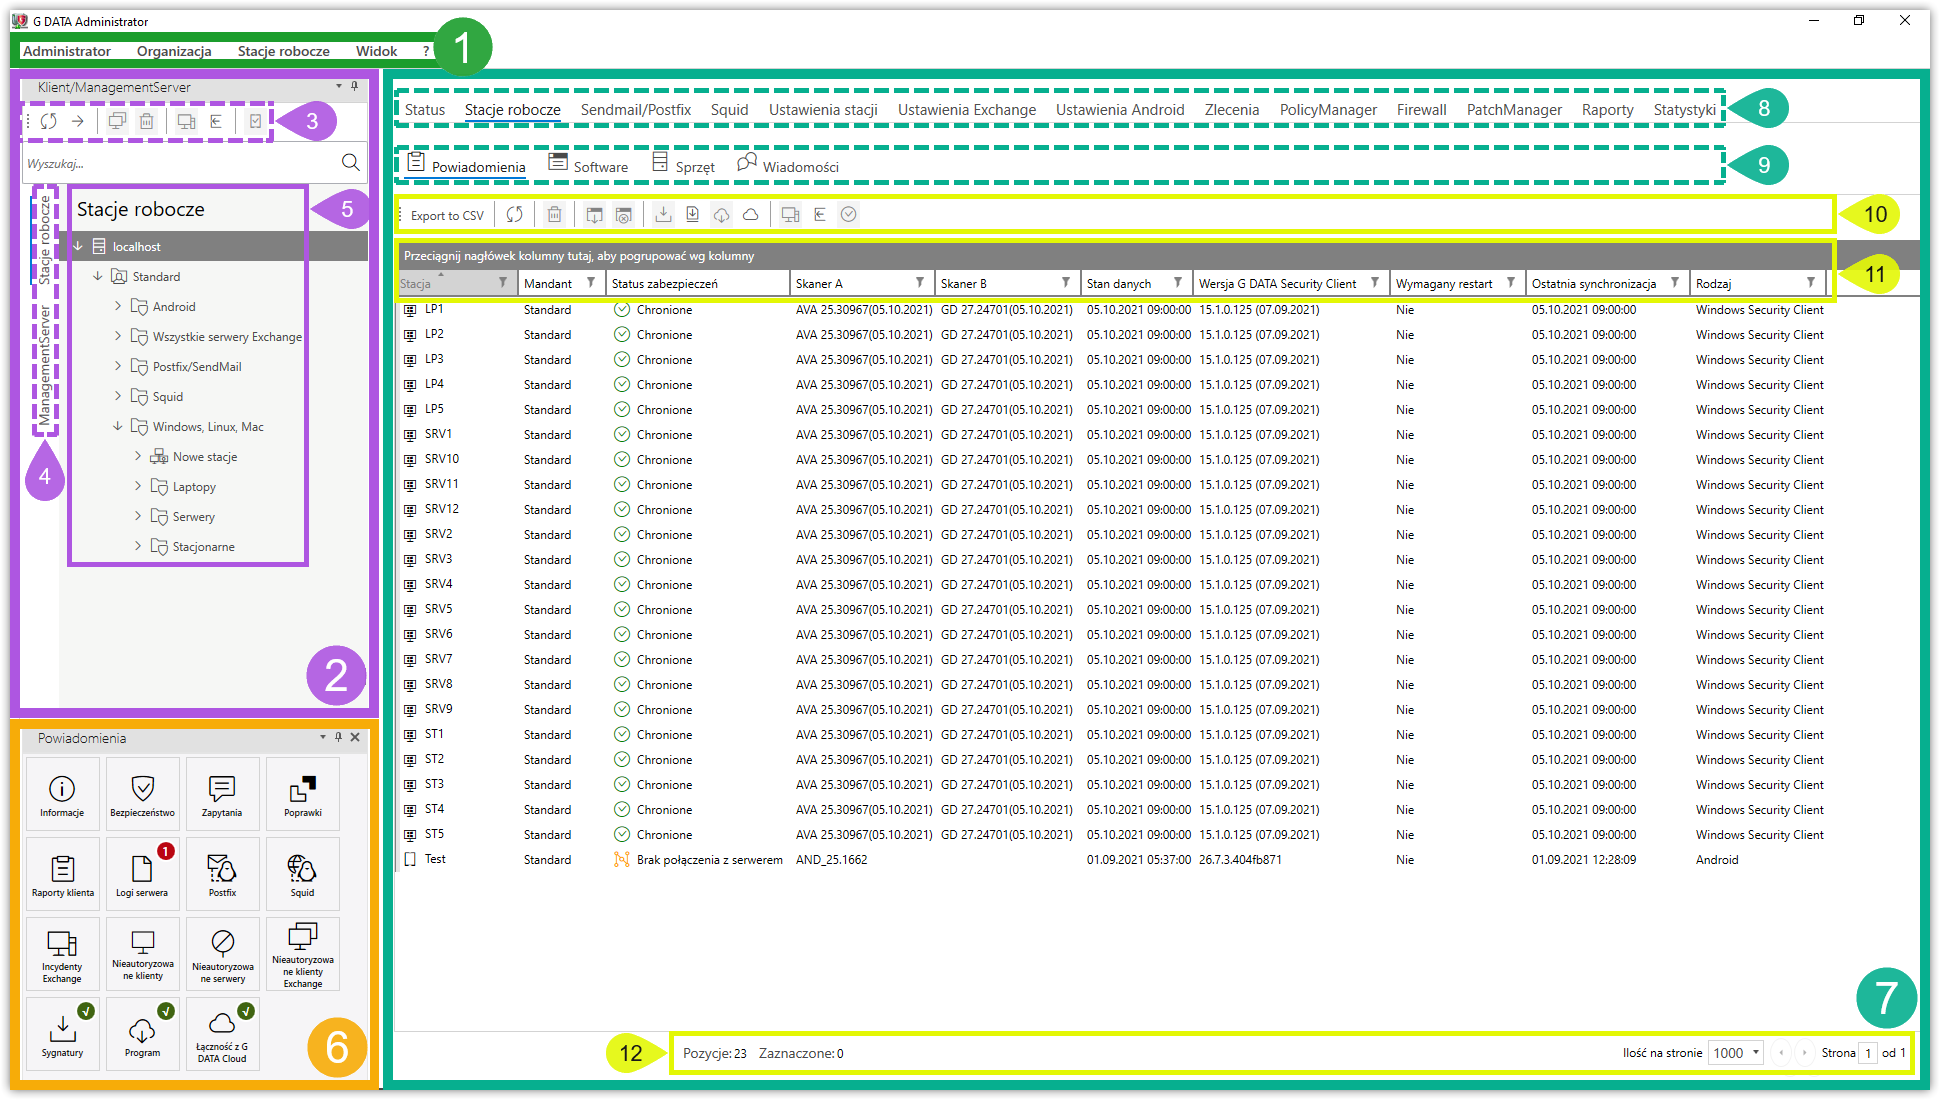Select the Stacjonarne tree item

[204, 547]
